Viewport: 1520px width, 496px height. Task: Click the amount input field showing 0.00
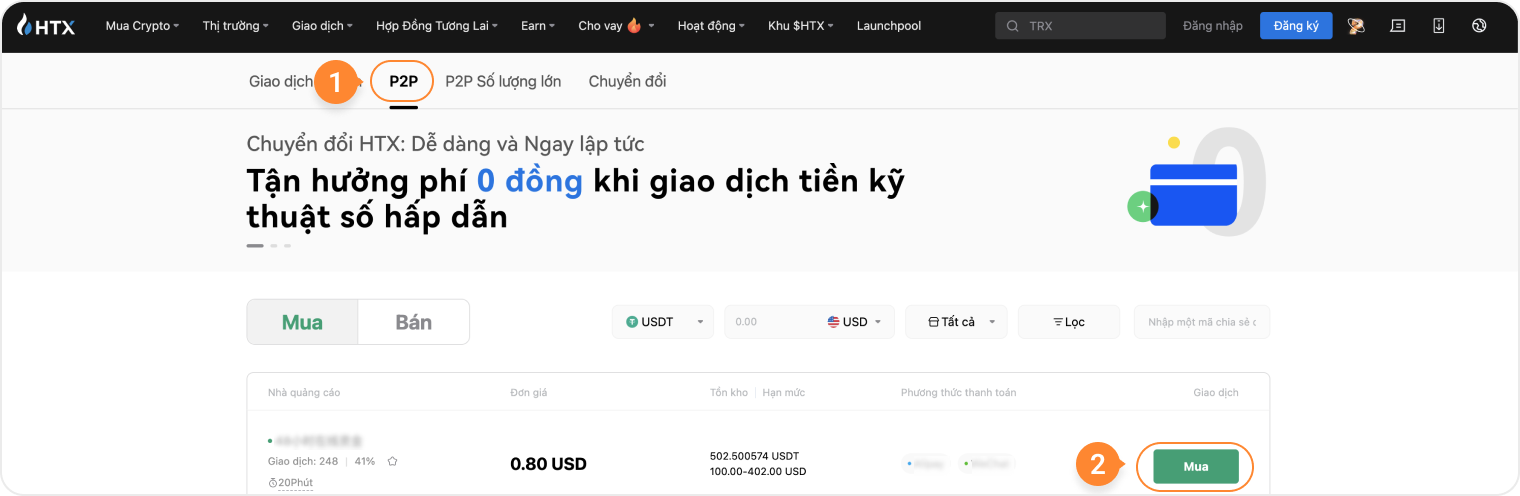point(772,322)
